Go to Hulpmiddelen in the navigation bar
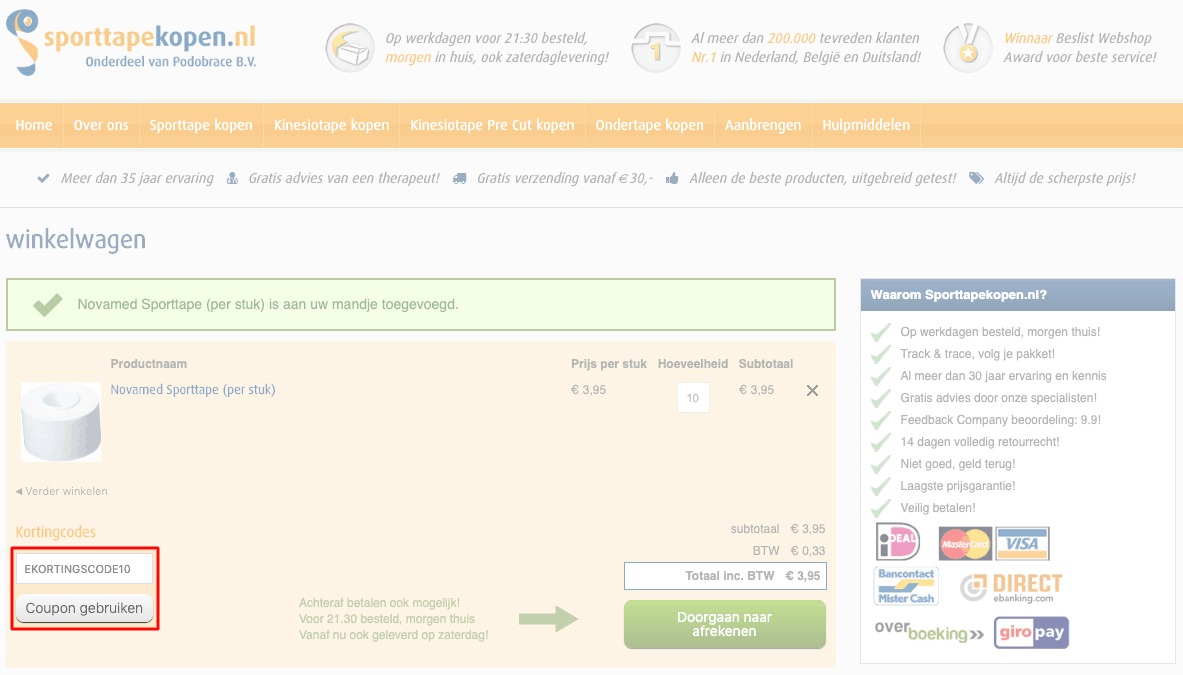Image resolution: width=1183 pixels, height=675 pixels. 866,125
